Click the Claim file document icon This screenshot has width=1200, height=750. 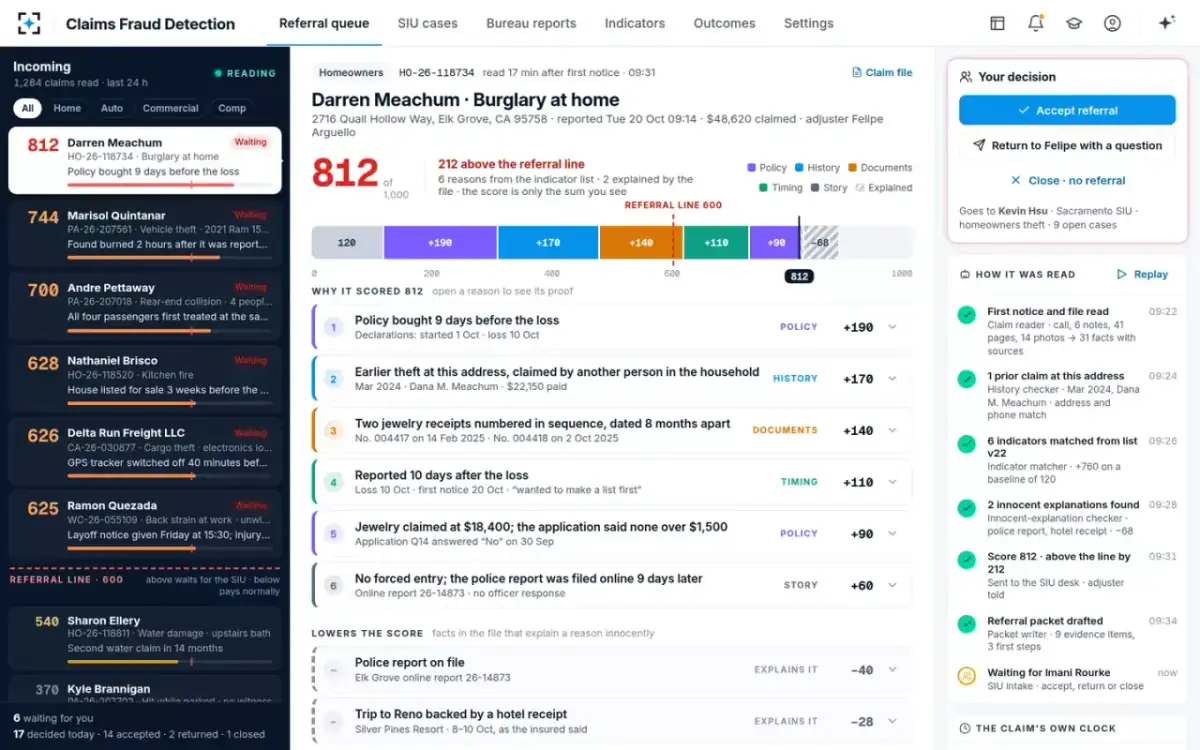pyautogui.click(x=857, y=72)
